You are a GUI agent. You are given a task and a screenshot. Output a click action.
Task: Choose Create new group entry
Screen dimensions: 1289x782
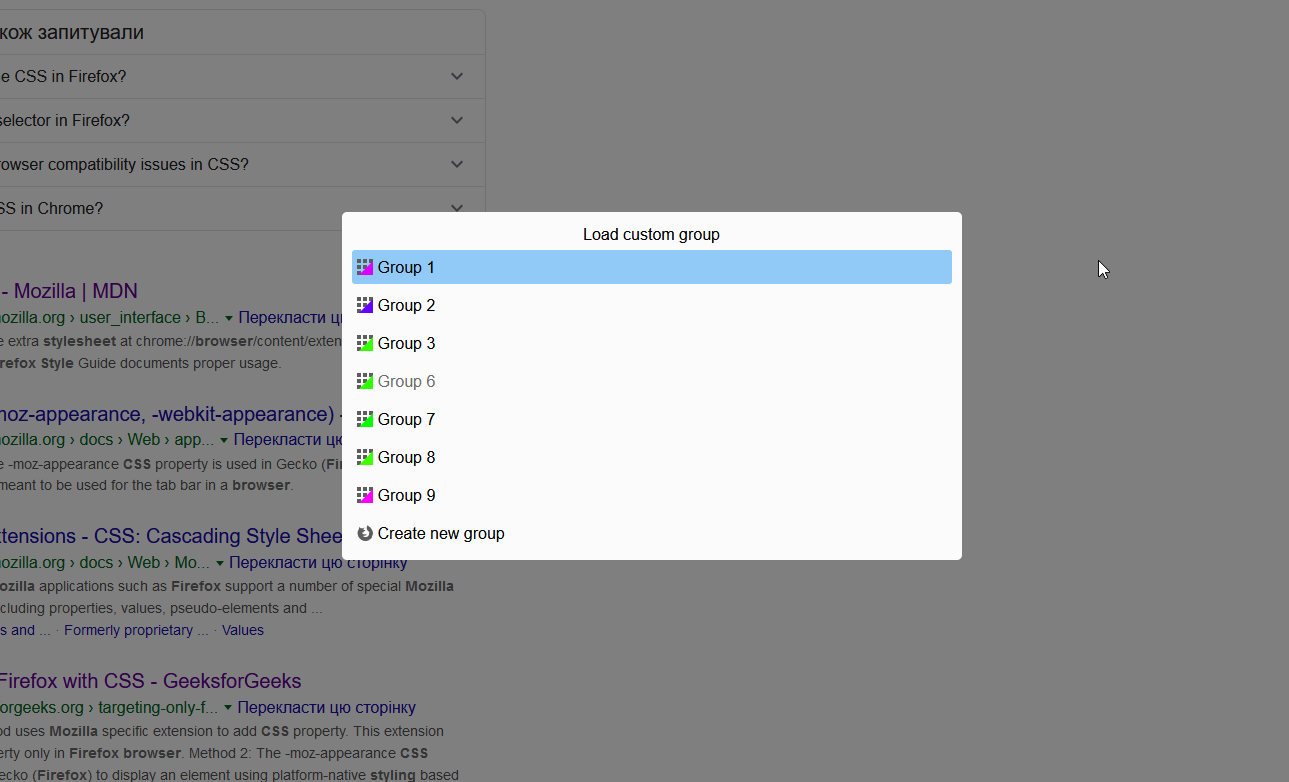click(x=441, y=533)
